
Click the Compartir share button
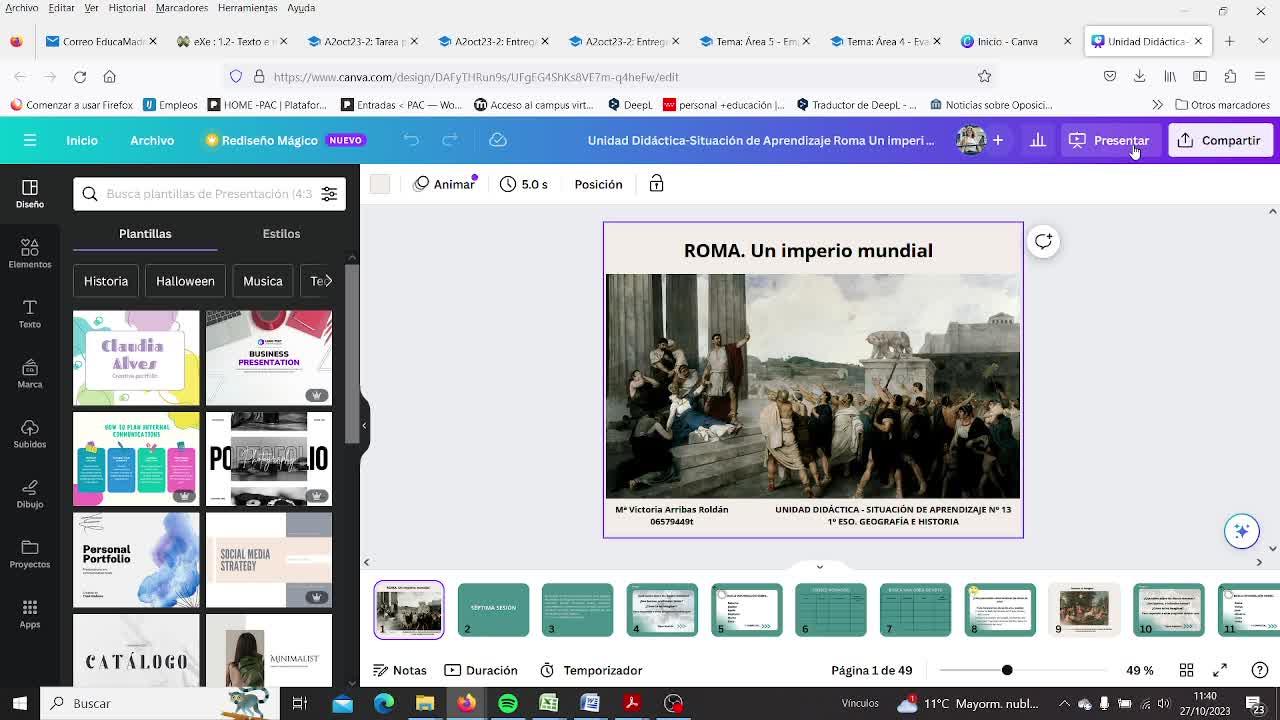tap(1219, 140)
